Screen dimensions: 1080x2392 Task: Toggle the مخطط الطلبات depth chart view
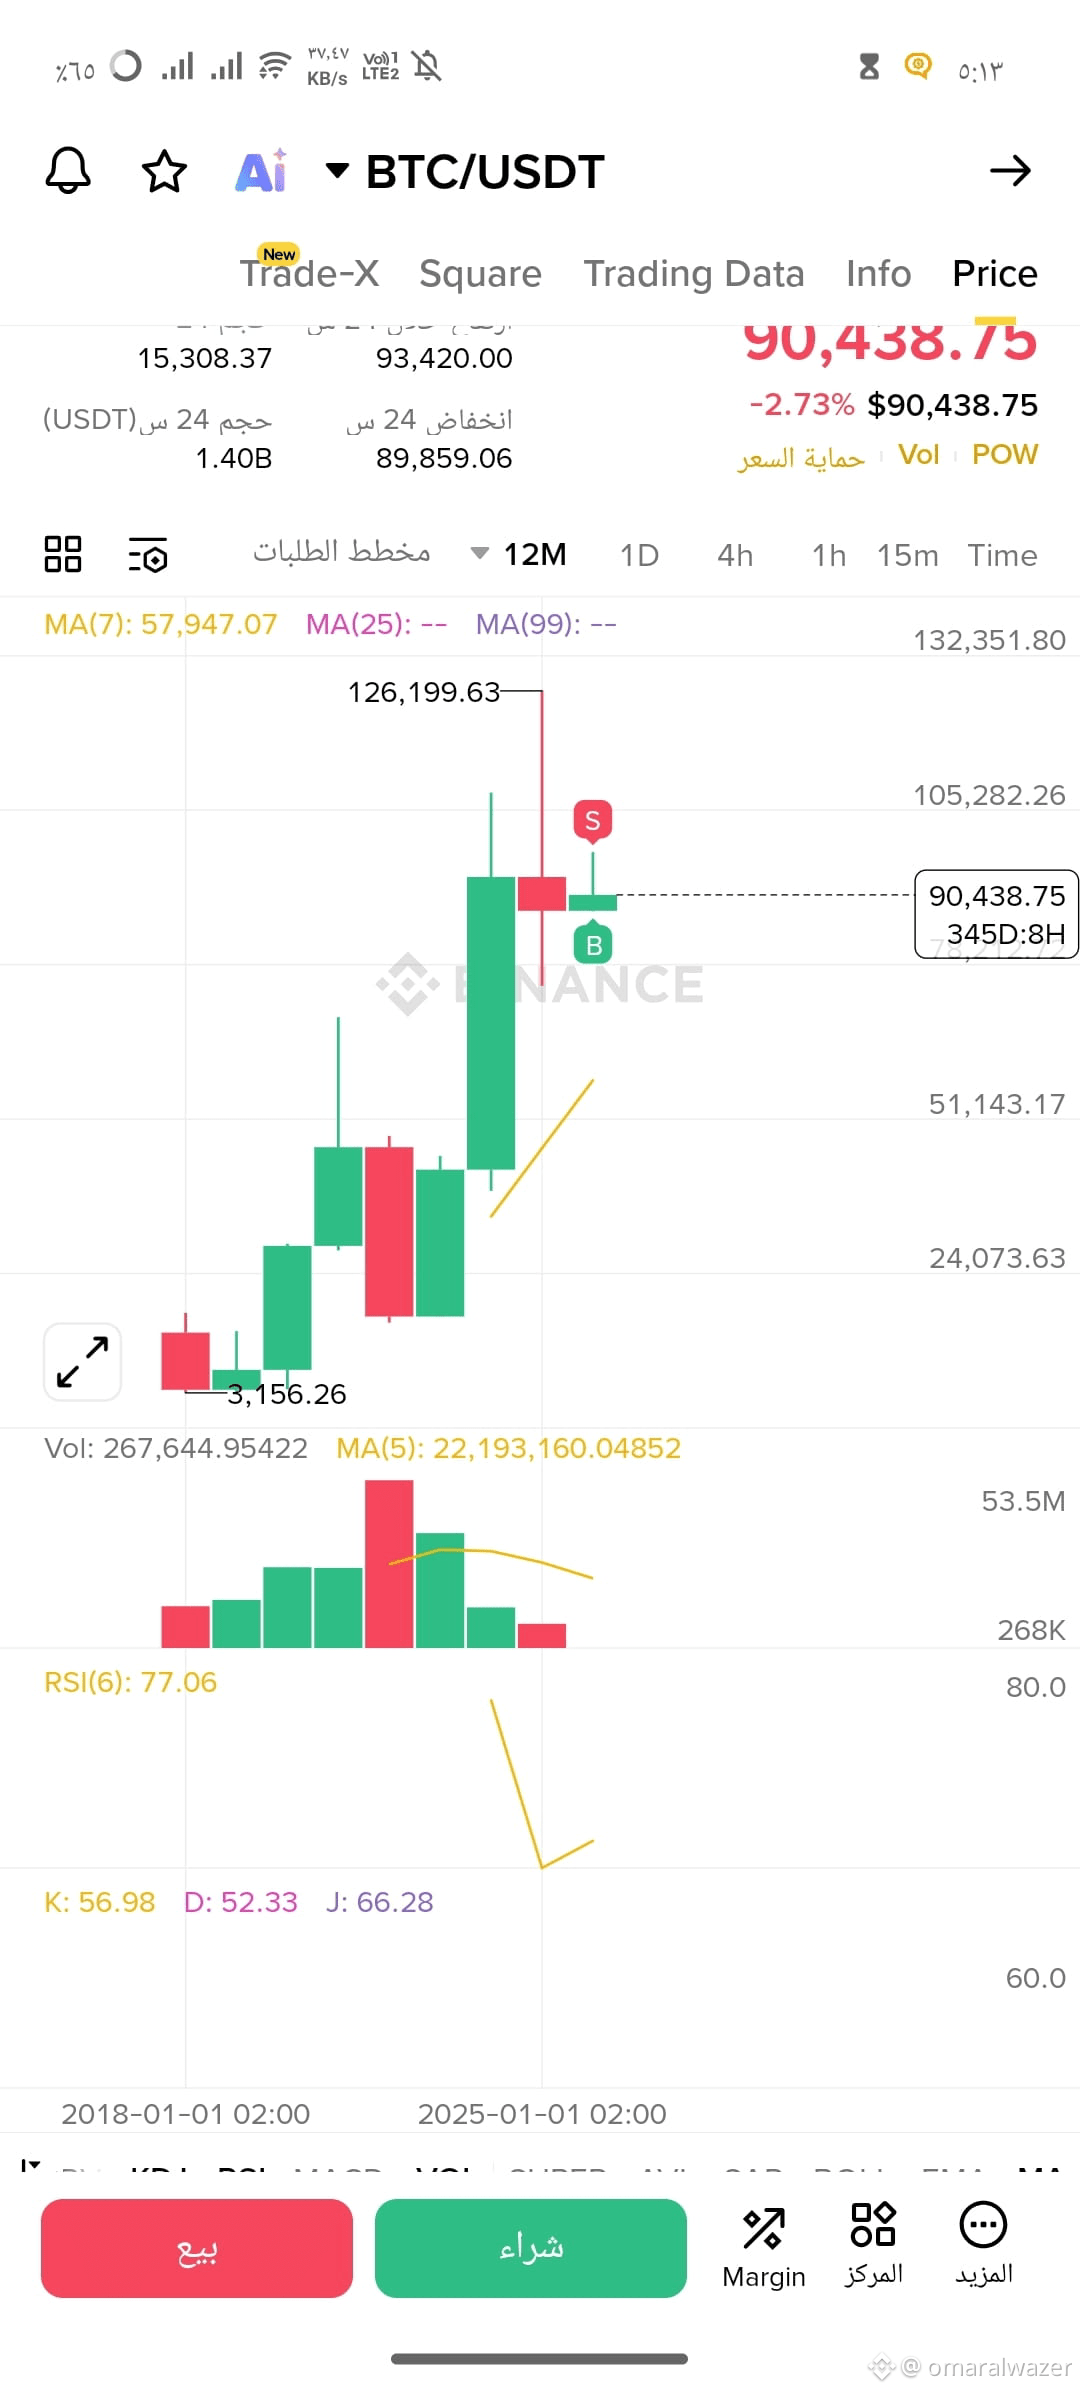[341, 553]
